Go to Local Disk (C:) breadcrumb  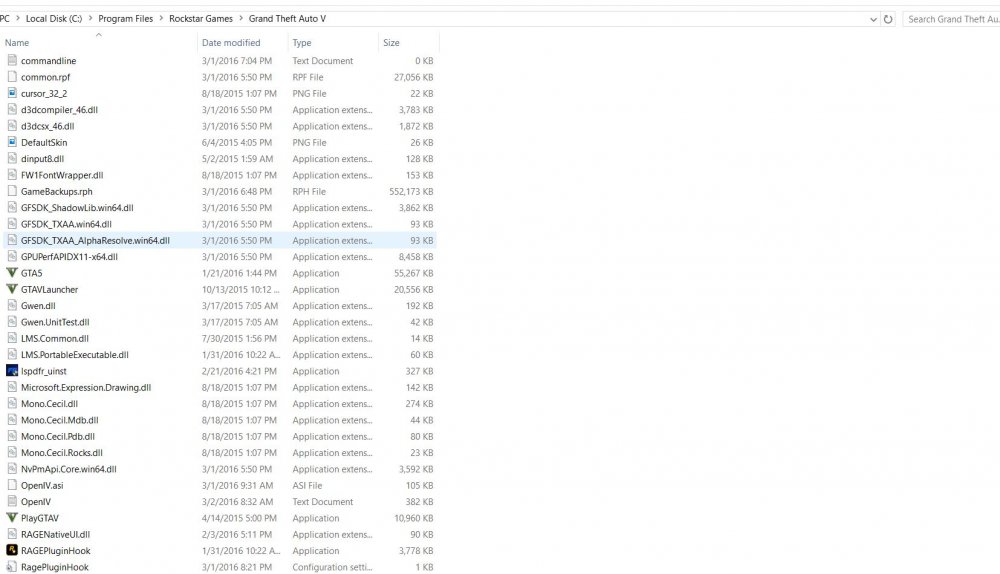[x=54, y=19]
